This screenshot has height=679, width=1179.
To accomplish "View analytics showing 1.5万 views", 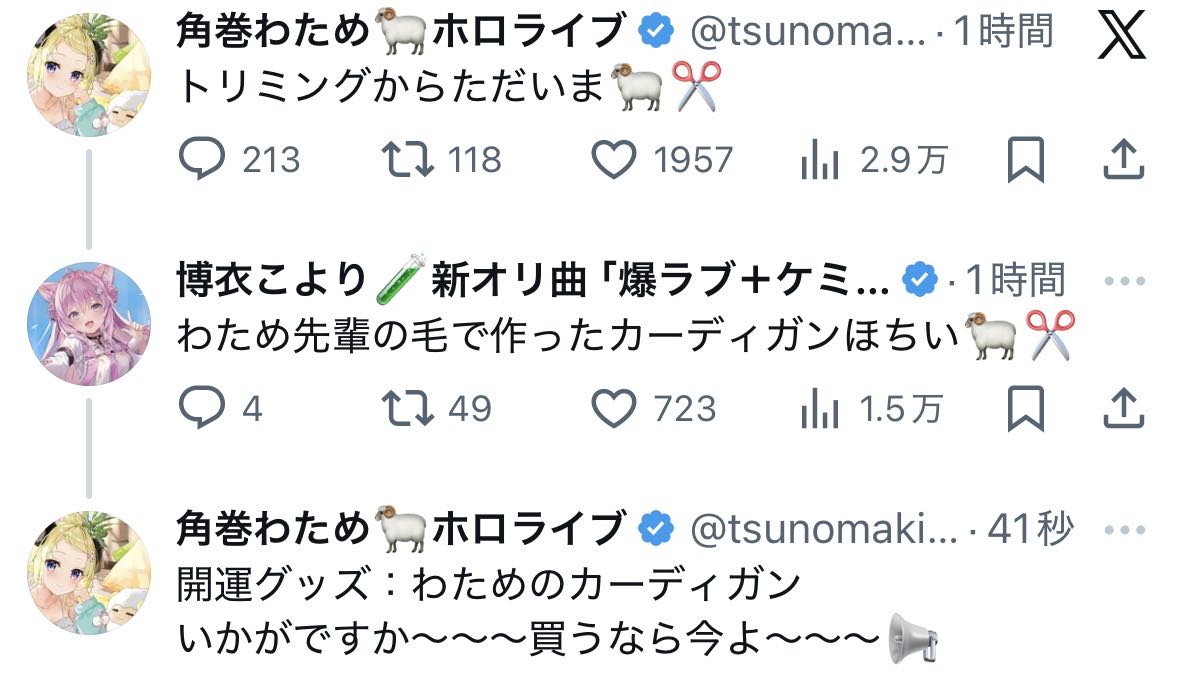I will tap(819, 408).
